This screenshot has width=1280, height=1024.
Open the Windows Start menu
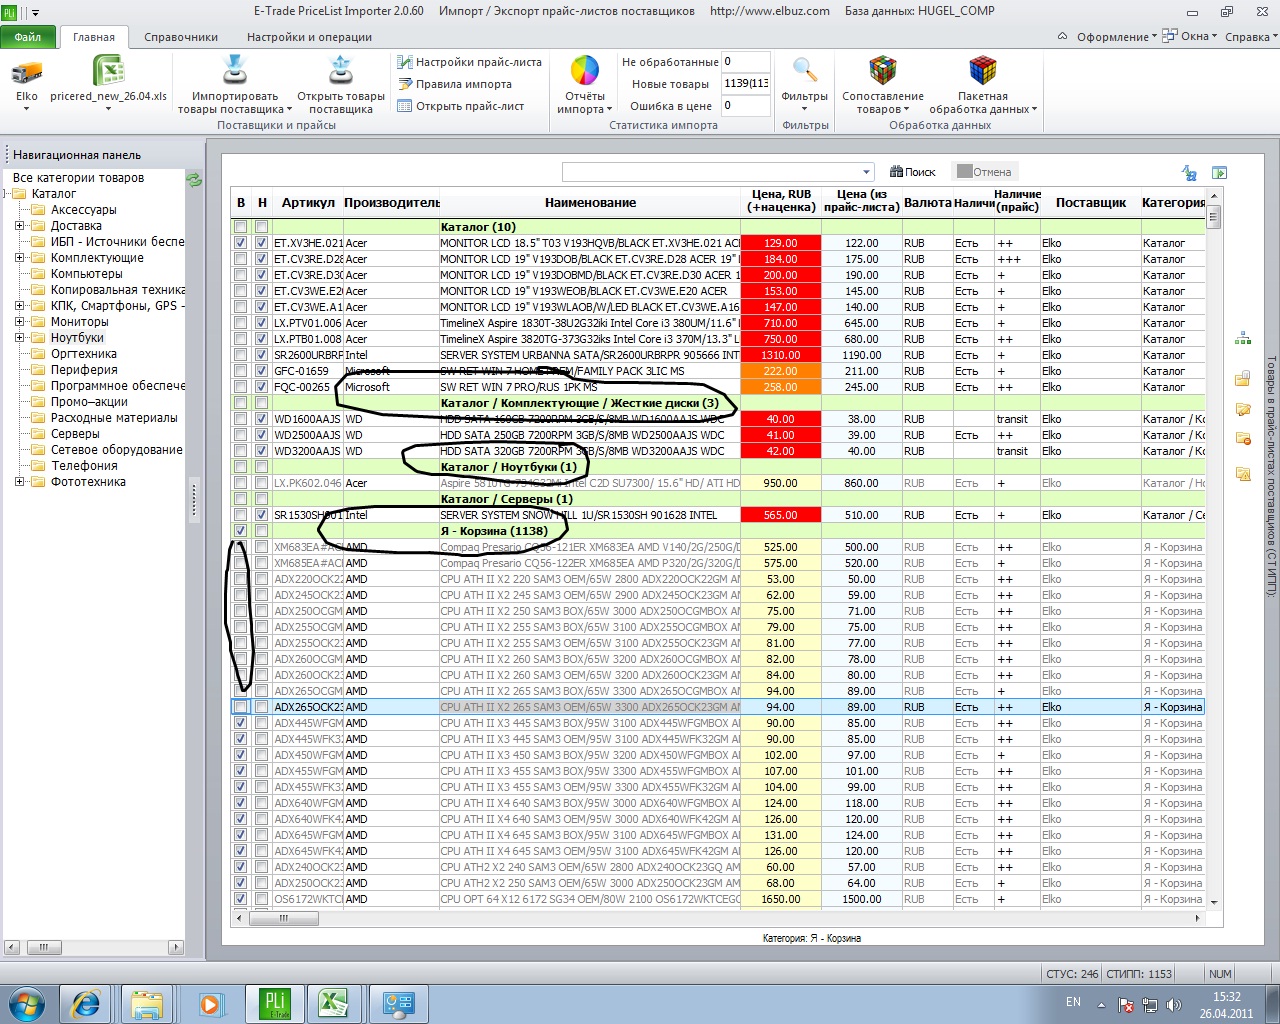point(26,1003)
